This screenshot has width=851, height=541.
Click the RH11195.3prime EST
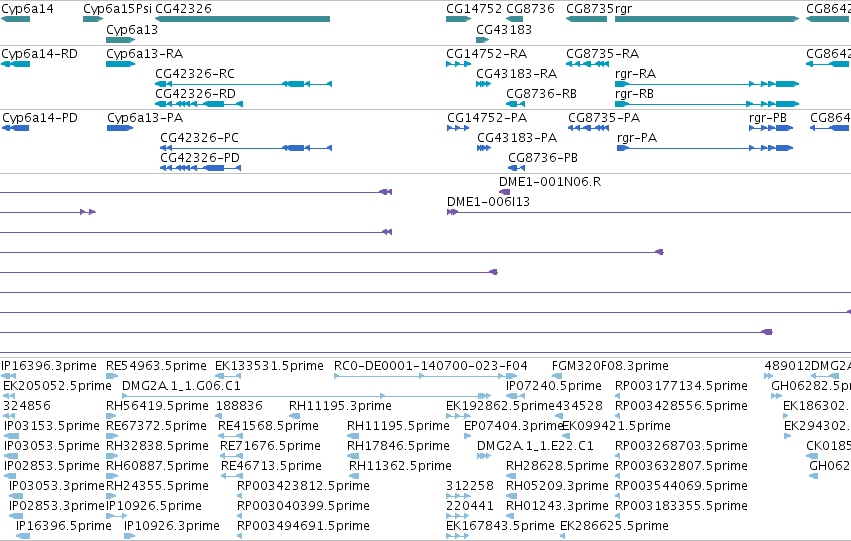pos(295,416)
